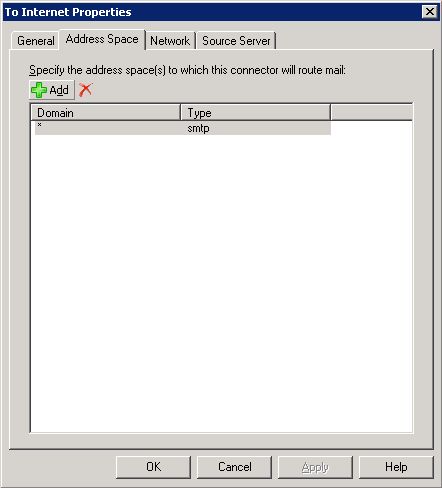Click the Specify the address space(s) label text
The image size is (442, 488).
point(187,70)
